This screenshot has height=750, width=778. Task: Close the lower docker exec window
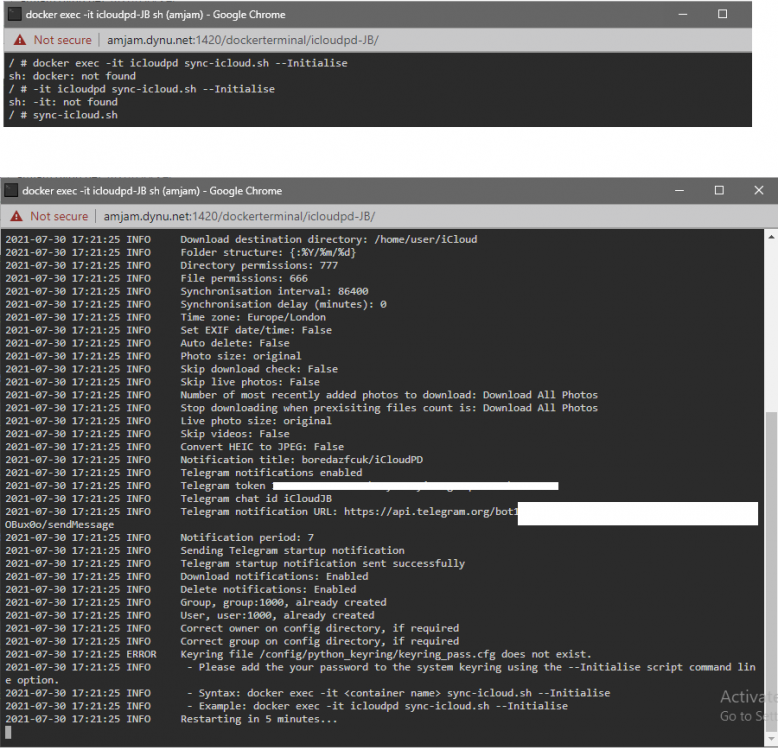(759, 190)
